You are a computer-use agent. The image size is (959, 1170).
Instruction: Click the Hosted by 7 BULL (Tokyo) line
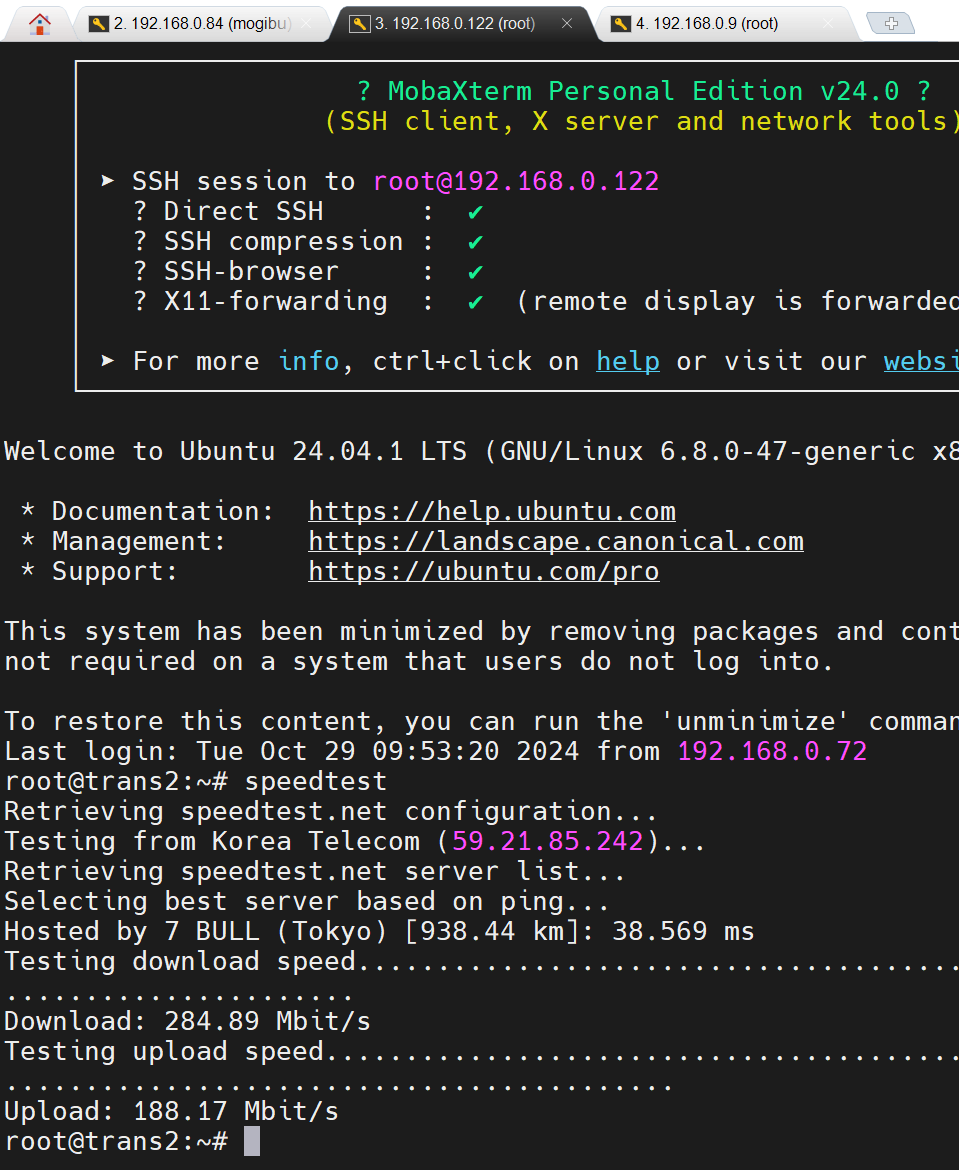[x=379, y=931]
